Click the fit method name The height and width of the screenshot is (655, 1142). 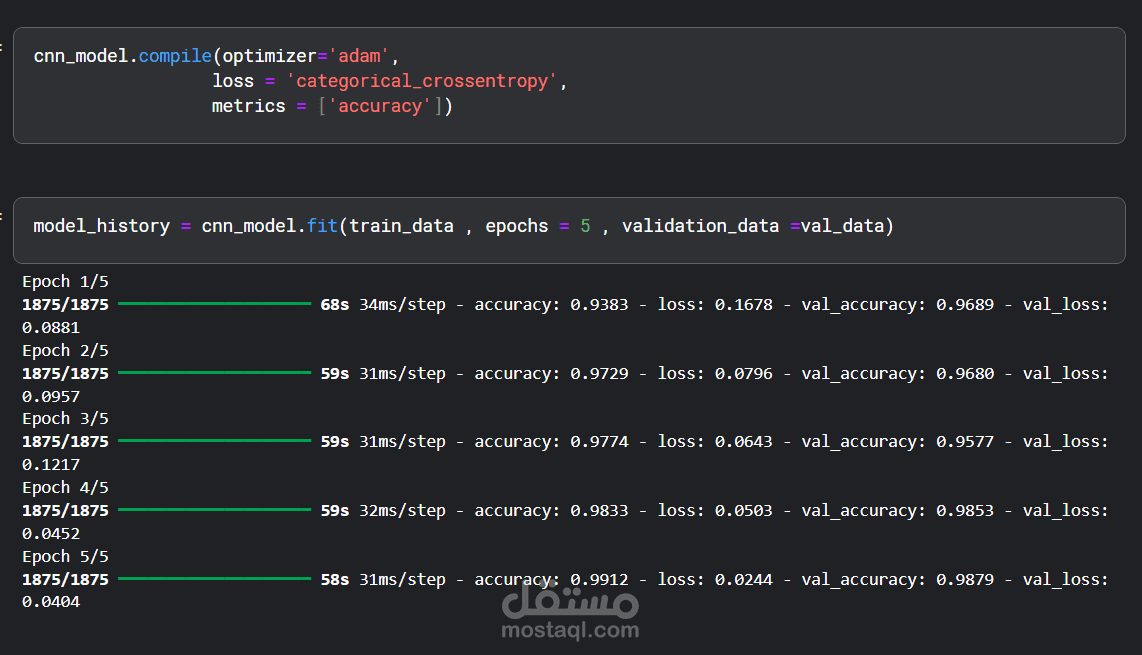coord(322,226)
